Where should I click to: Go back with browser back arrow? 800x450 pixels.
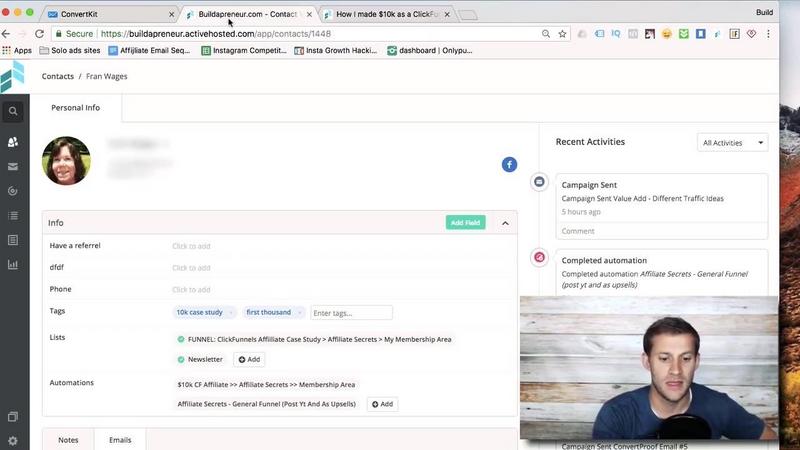click(x=6, y=34)
